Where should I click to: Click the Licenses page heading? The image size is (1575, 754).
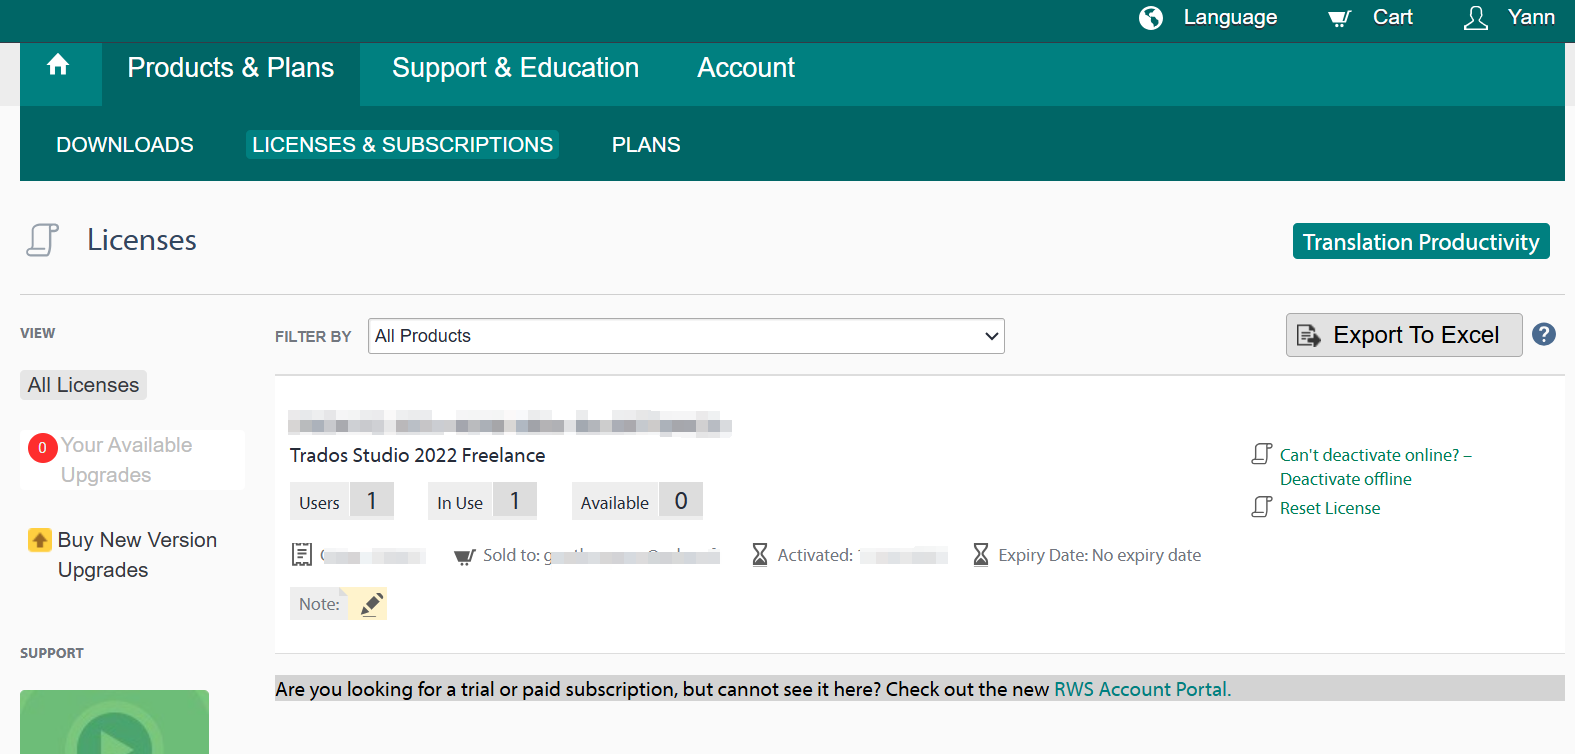[142, 240]
